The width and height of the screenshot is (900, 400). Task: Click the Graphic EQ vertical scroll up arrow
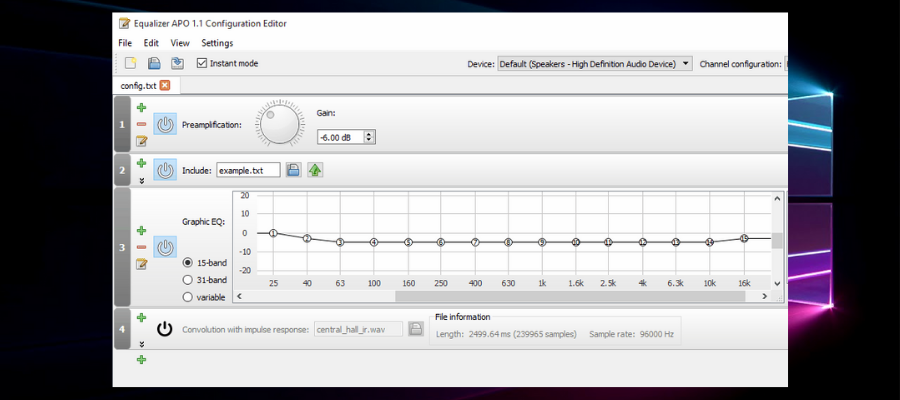pos(777,198)
